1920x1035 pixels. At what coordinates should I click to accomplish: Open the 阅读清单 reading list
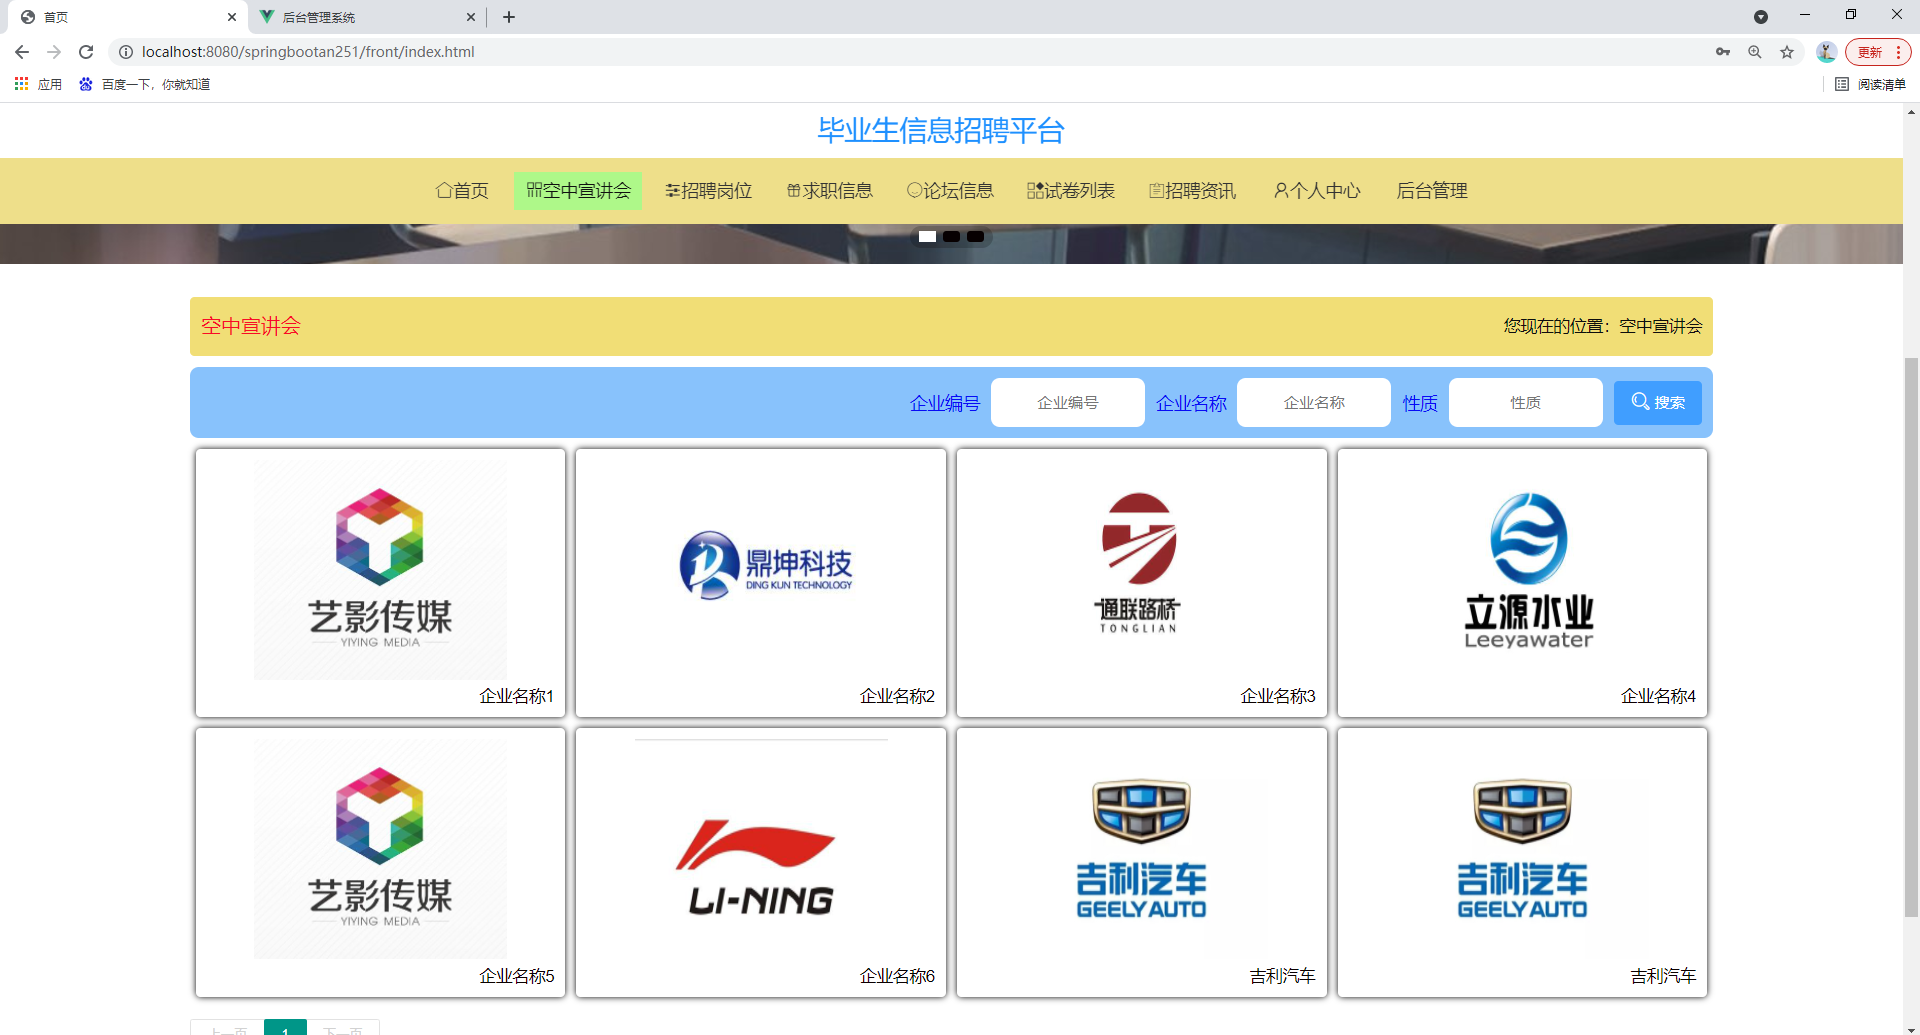pyautogui.click(x=1870, y=84)
